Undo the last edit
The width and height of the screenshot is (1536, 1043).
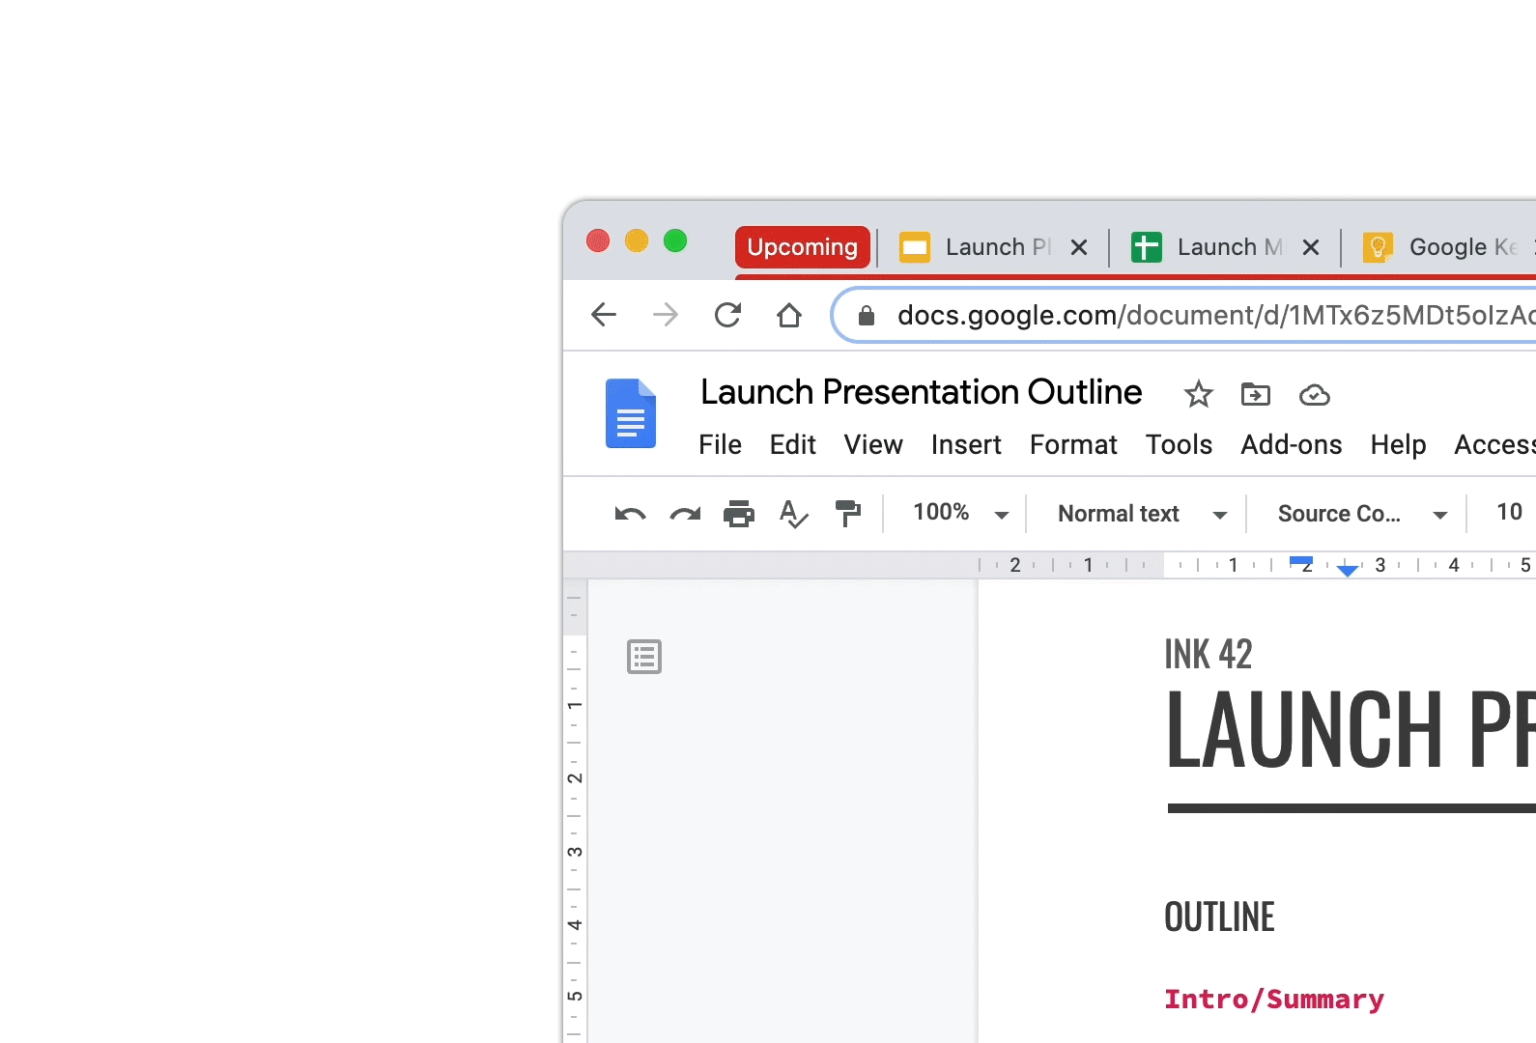[x=630, y=514]
